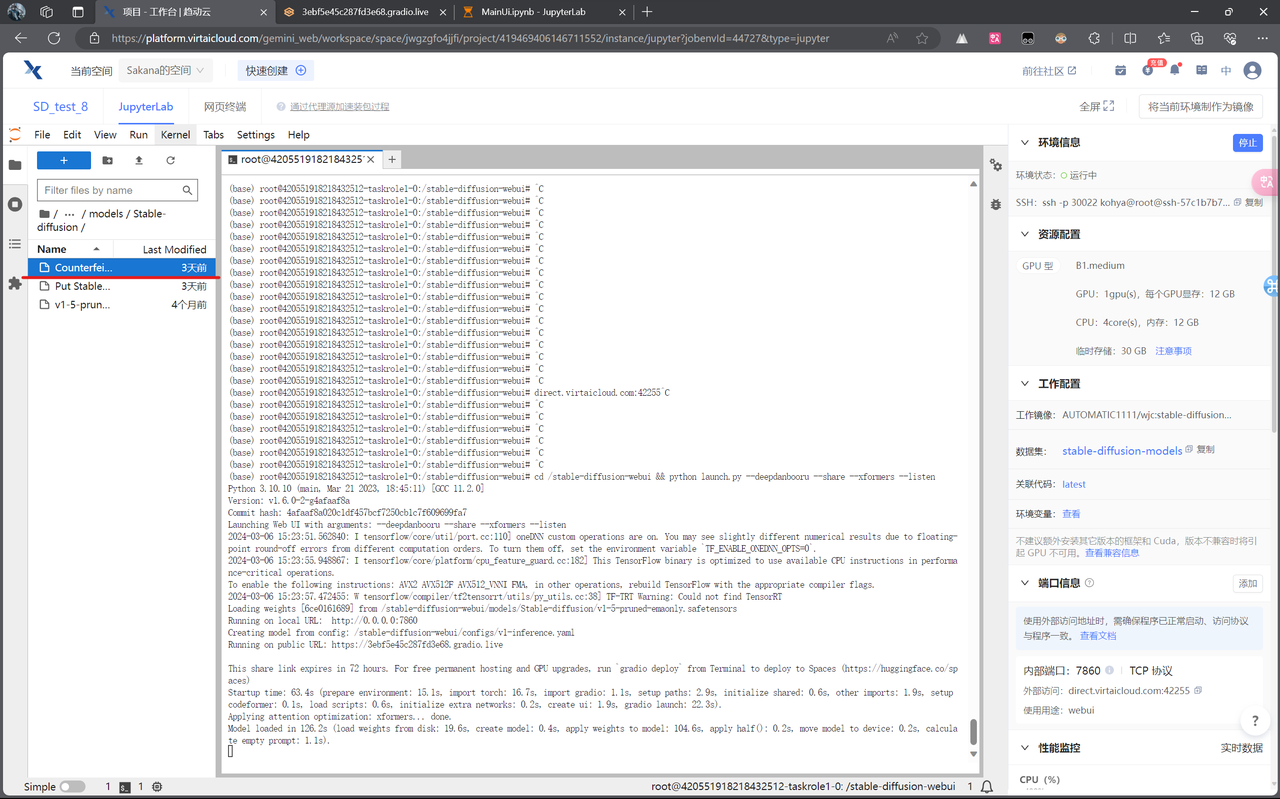Click the upload files icon

click(139, 160)
